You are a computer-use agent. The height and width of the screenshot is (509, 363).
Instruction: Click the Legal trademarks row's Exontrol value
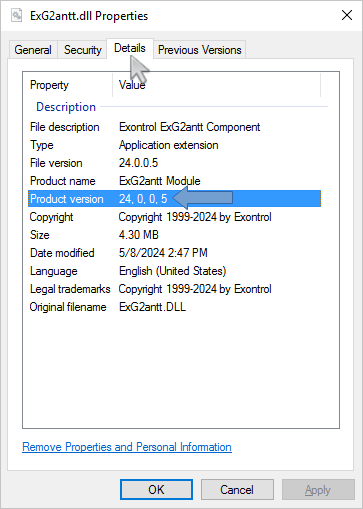pos(195,289)
